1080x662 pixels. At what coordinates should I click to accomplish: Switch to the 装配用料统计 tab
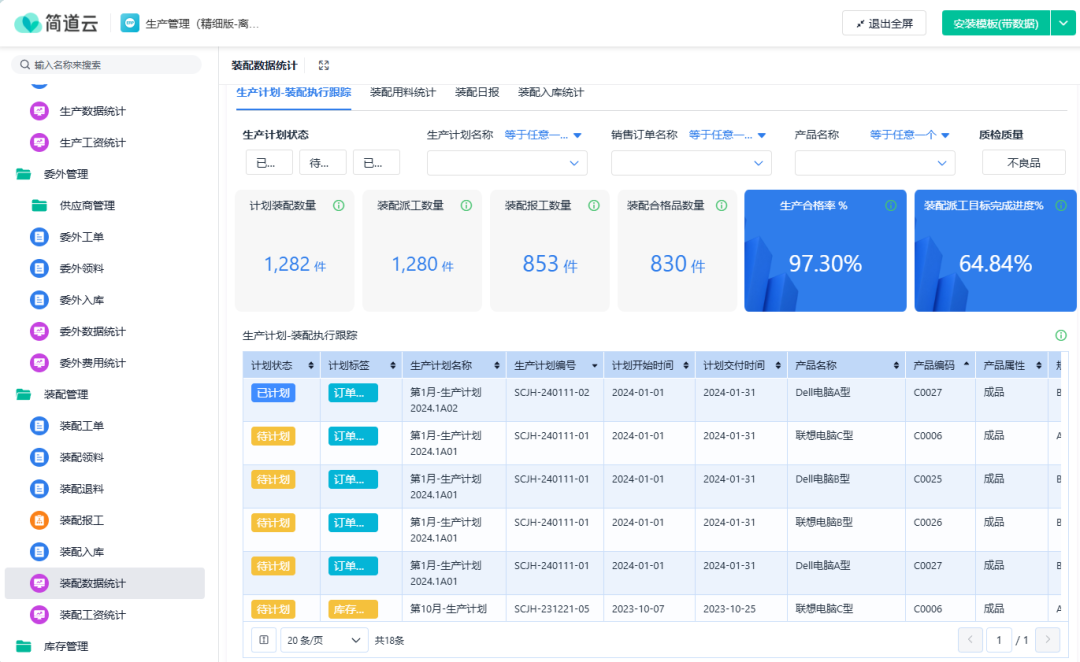[x=403, y=93]
